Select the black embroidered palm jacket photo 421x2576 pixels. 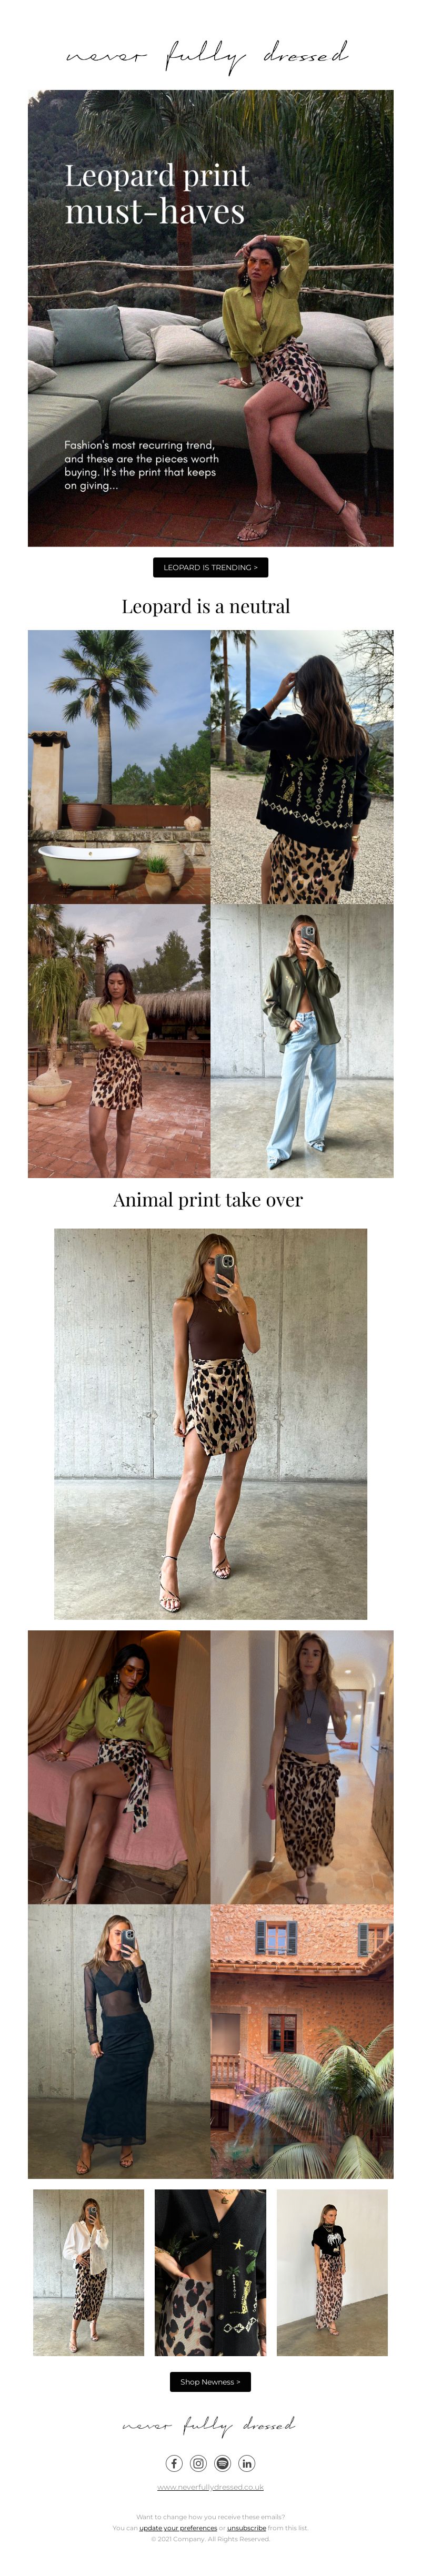(302, 766)
